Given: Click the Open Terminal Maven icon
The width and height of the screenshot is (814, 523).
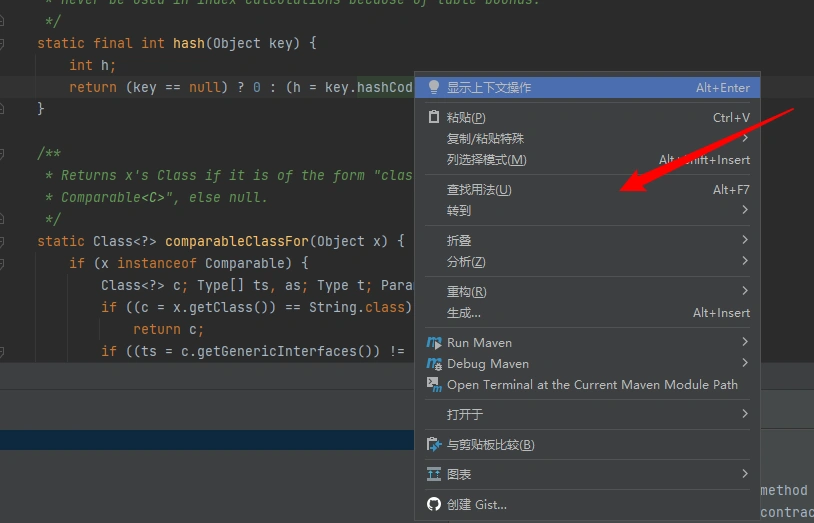Looking at the screenshot, I should [434, 384].
